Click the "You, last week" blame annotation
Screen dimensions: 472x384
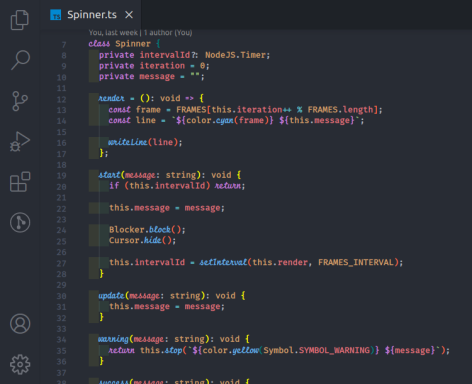[113, 33]
